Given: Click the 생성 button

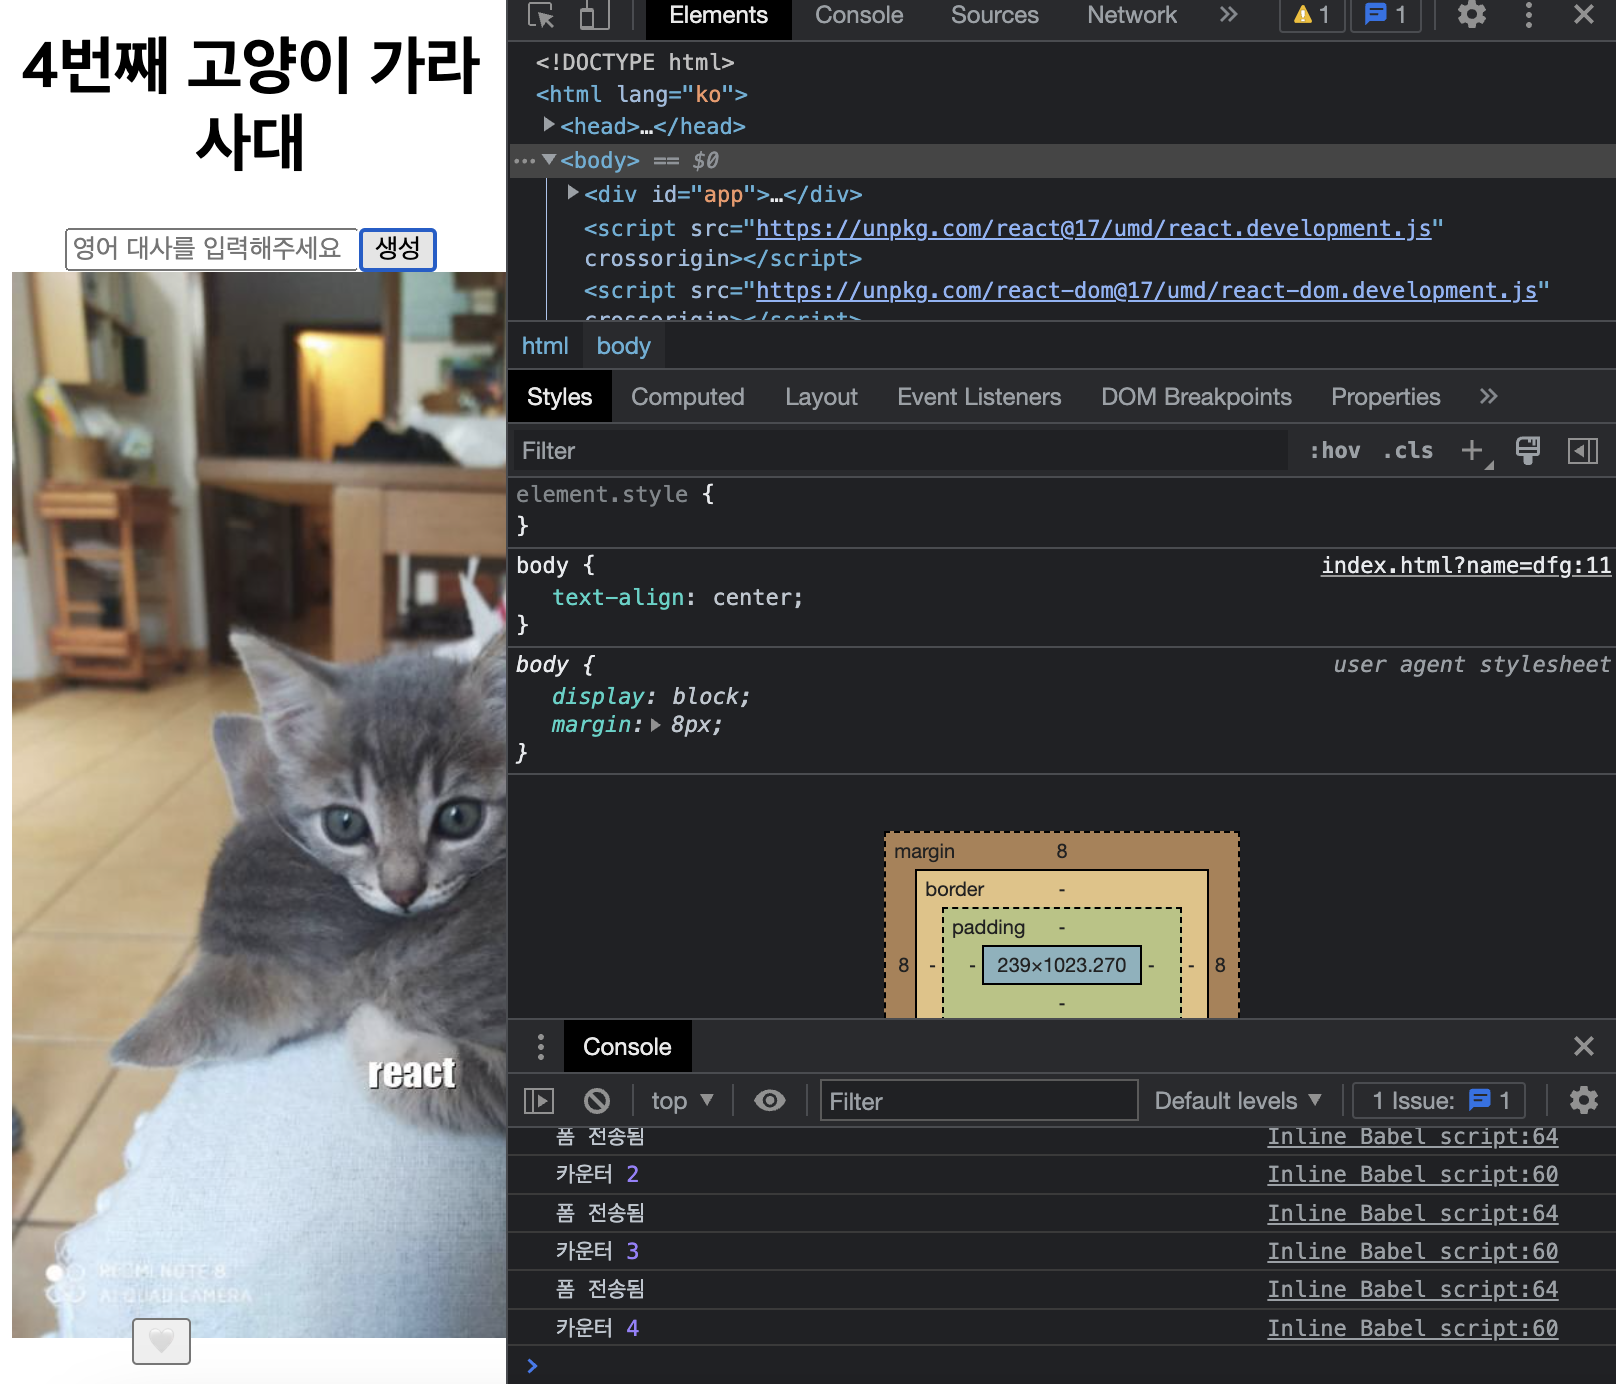Looking at the screenshot, I should point(398,249).
